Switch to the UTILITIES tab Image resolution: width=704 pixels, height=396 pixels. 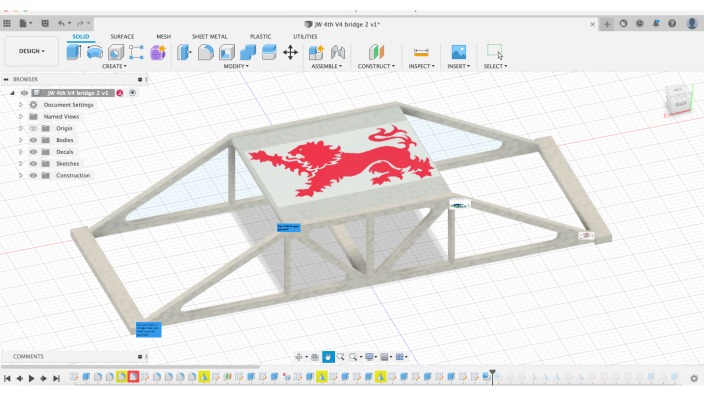pos(305,36)
